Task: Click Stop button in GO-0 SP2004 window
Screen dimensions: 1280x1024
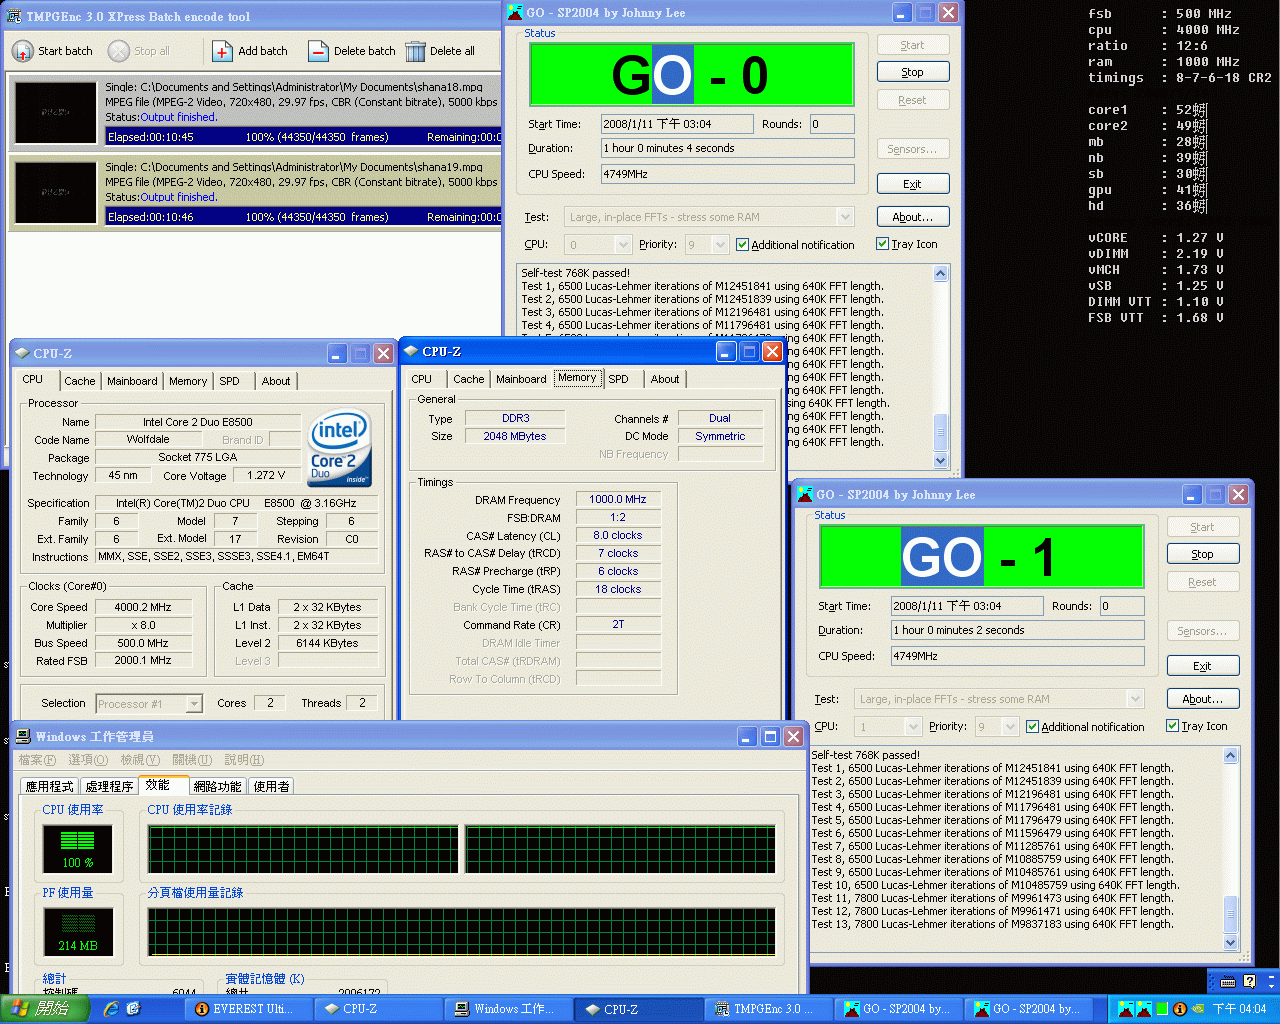Action: 913,72
